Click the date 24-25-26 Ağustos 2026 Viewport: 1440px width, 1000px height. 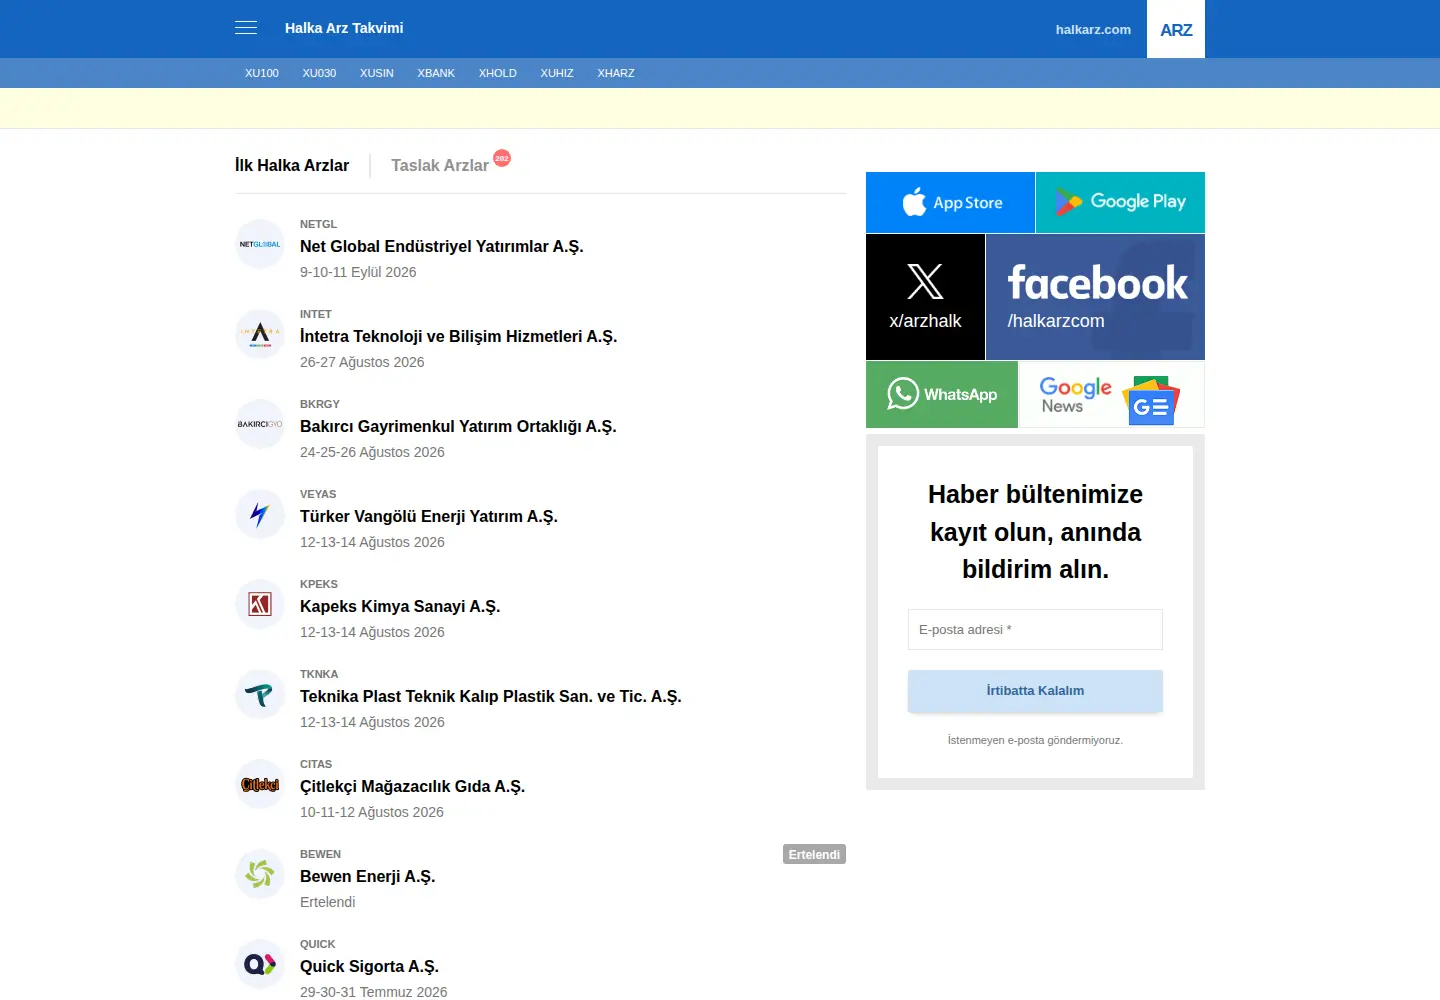(x=372, y=452)
